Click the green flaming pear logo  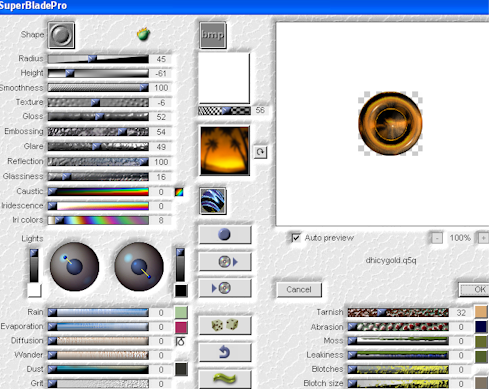click(144, 34)
